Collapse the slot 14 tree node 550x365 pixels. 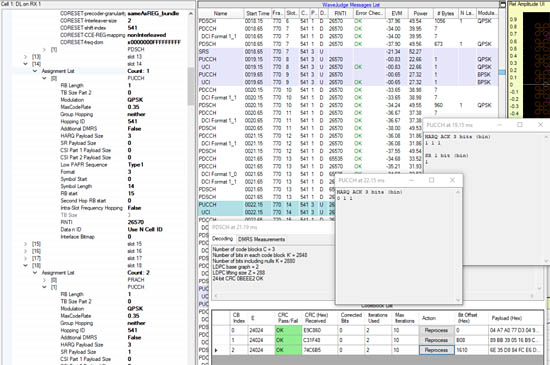[26, 64]
